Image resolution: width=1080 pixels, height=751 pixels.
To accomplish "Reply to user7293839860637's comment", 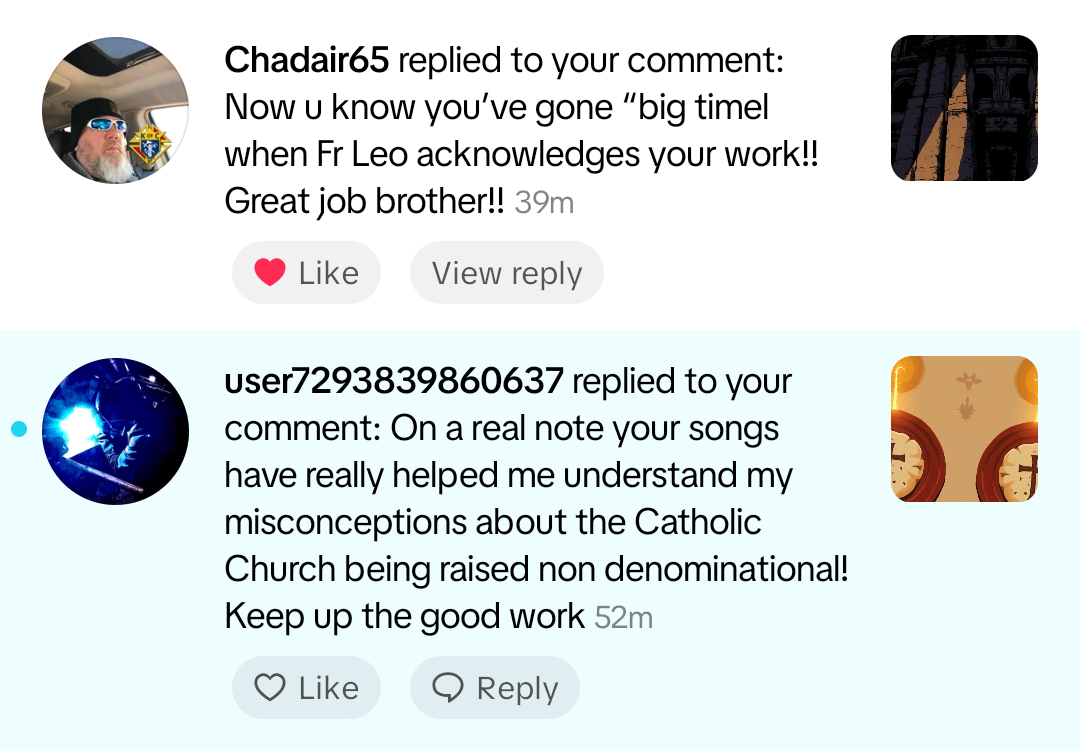I will pos(516,688).
